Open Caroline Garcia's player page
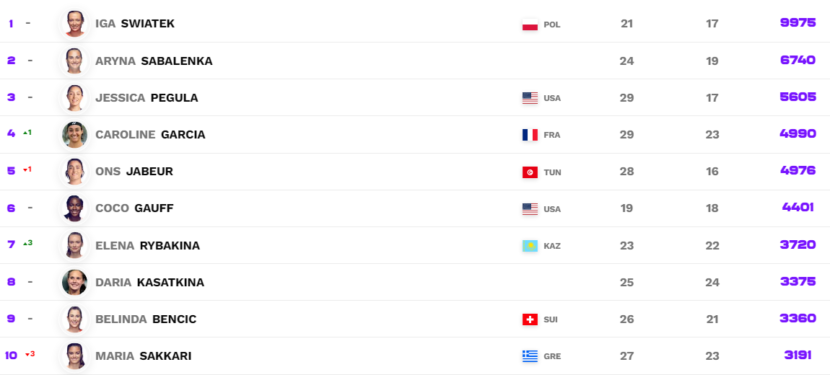This screenshot has height=375, width=830. 150,135
